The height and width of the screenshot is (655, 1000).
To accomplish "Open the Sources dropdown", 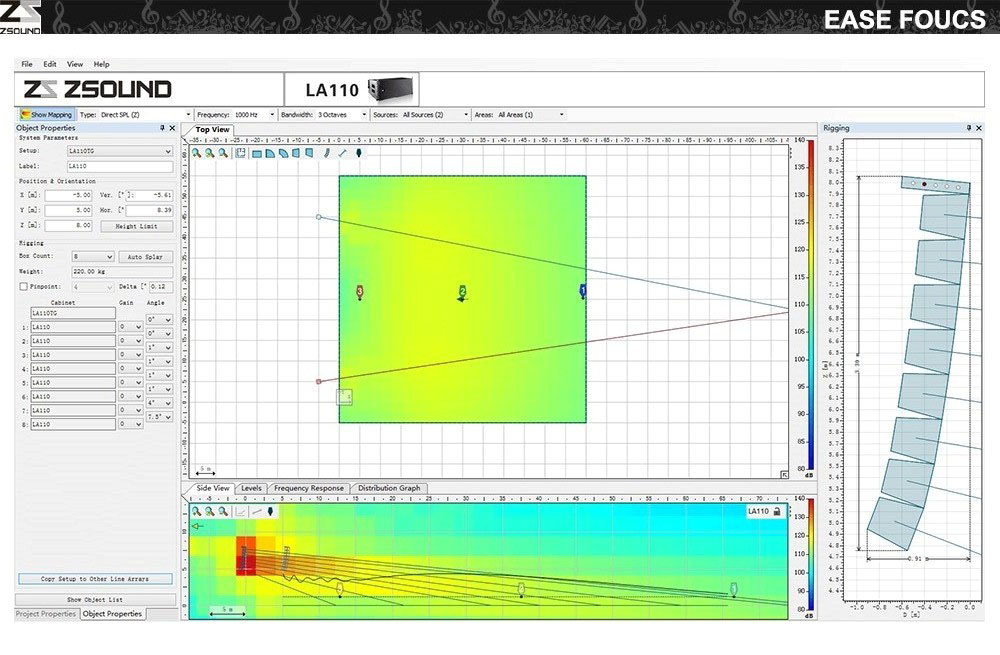I will tap(466, 115).
